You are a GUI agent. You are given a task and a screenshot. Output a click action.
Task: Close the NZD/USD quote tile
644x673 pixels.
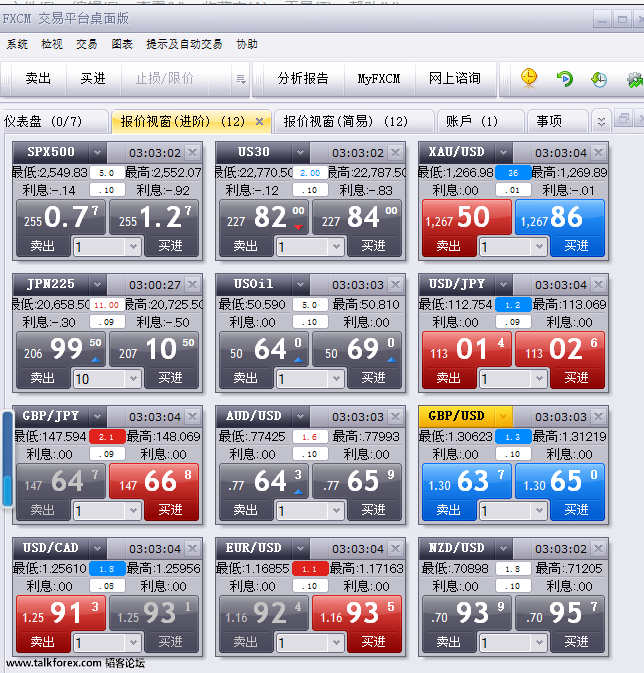click(598, 549)
